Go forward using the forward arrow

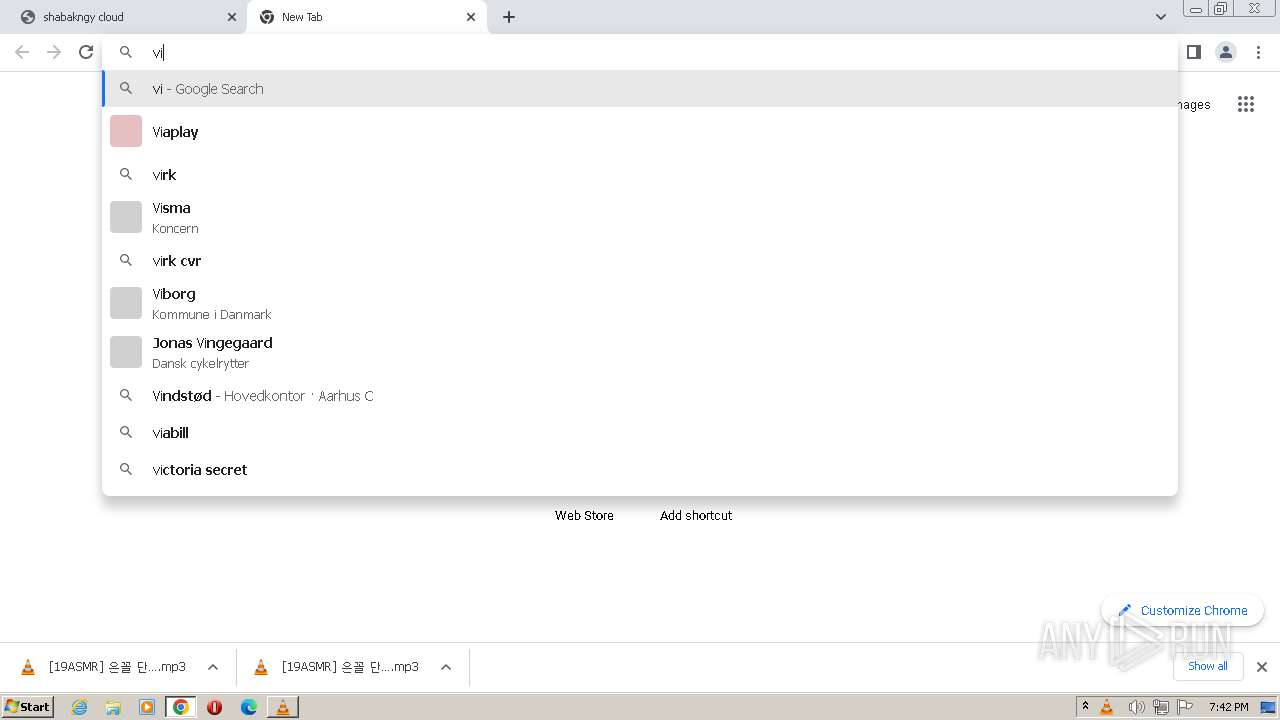click(x=54, y=52)
